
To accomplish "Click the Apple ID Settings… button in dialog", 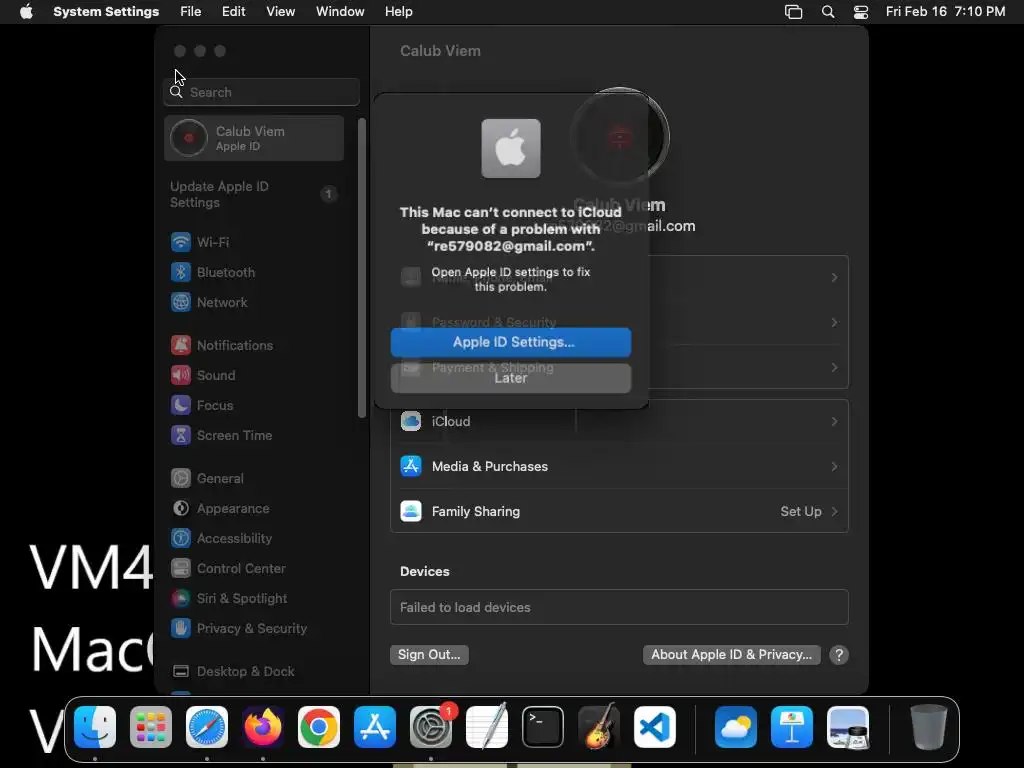I will click(511, 342).
